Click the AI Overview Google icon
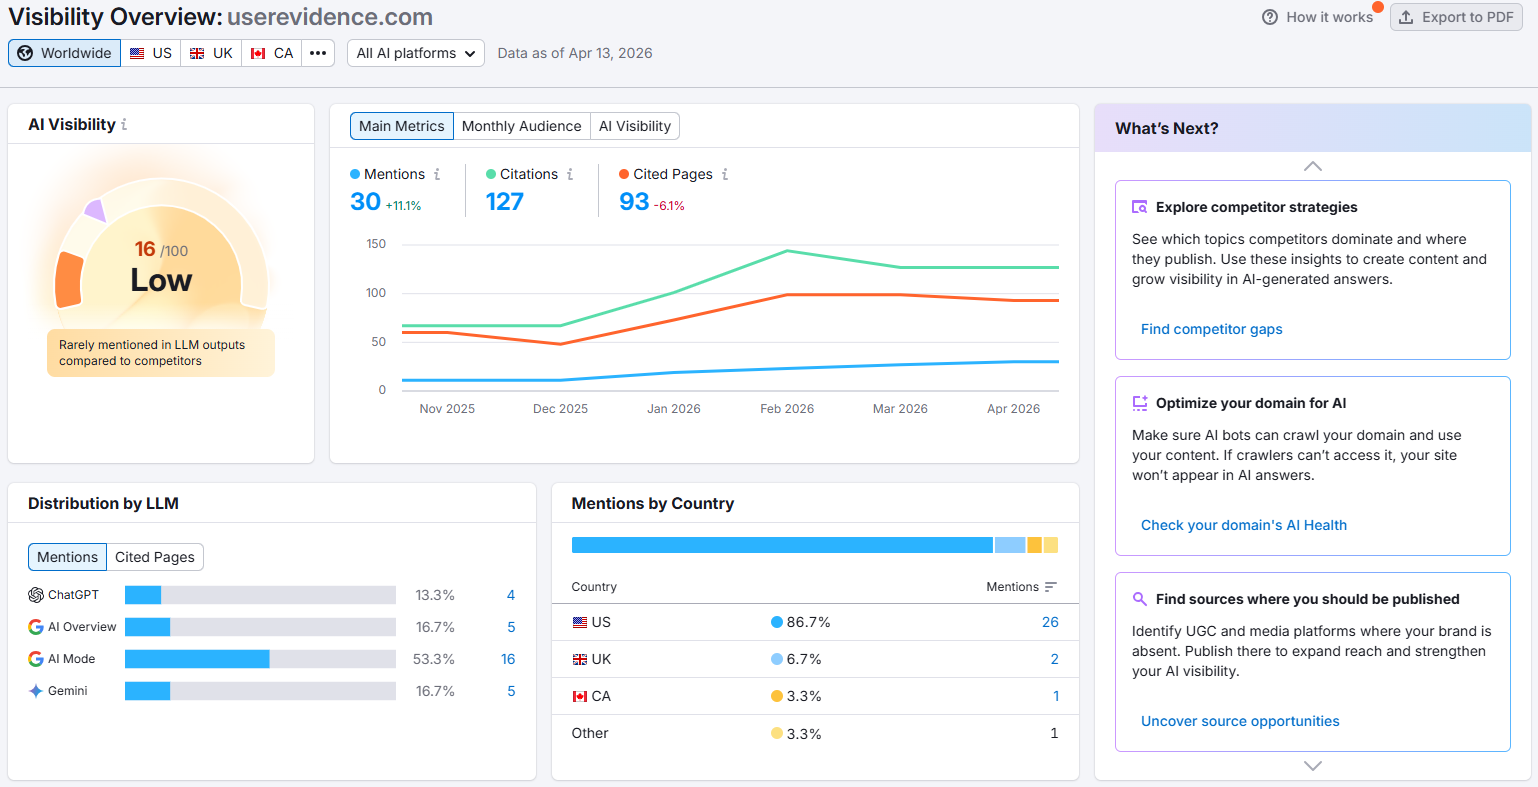This screenshot has height=787, width=1538. tap(36, 627)
